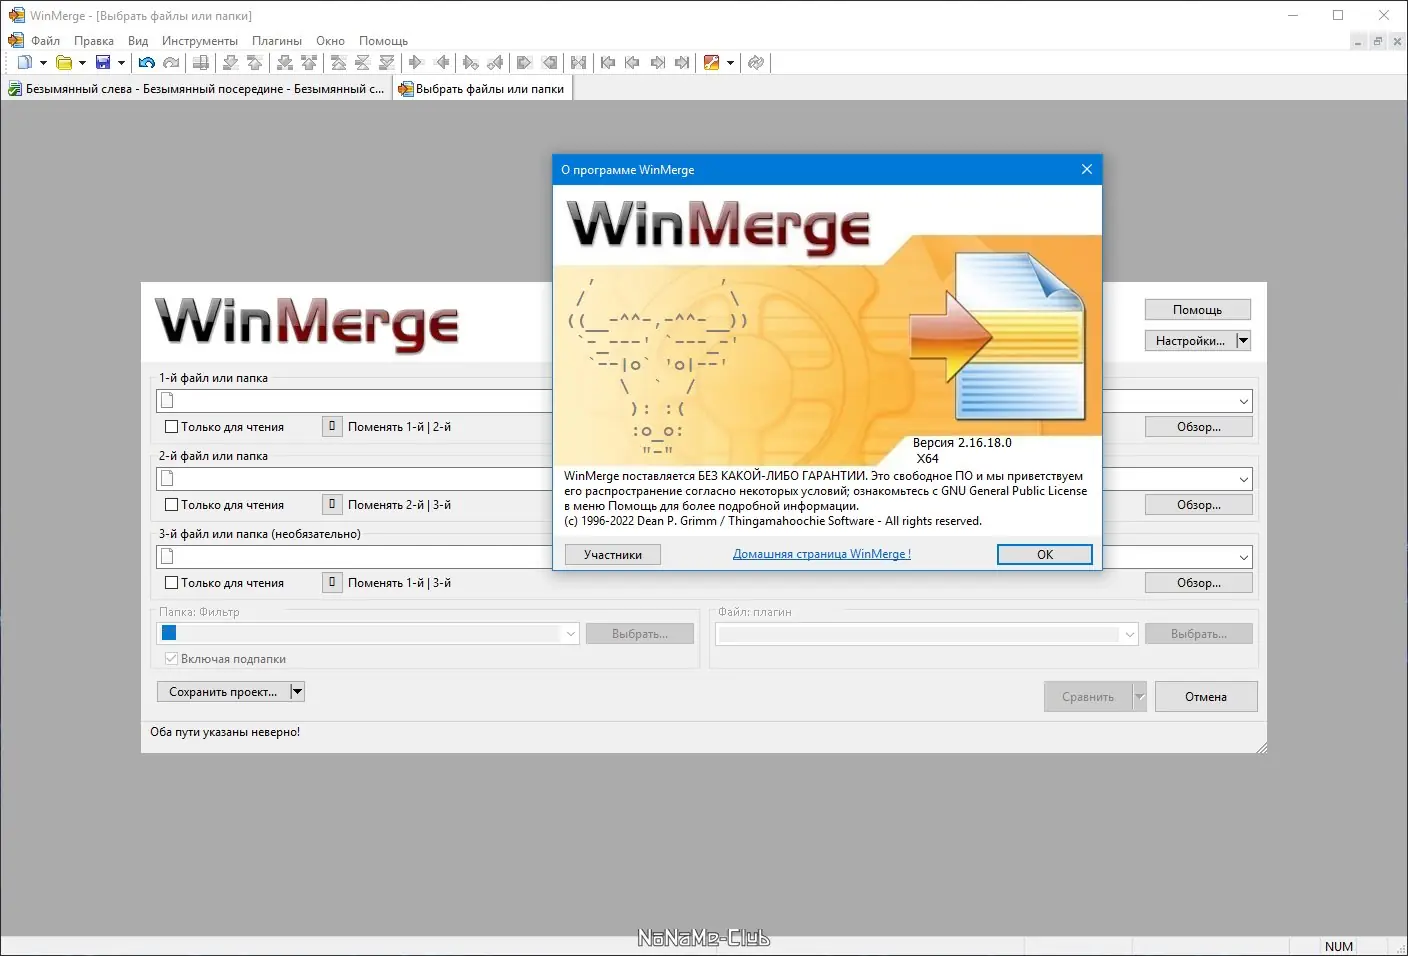
Task: Click the swap button for 2-й | 3-й
Action: pyautogui.click(x=332, y=505)
